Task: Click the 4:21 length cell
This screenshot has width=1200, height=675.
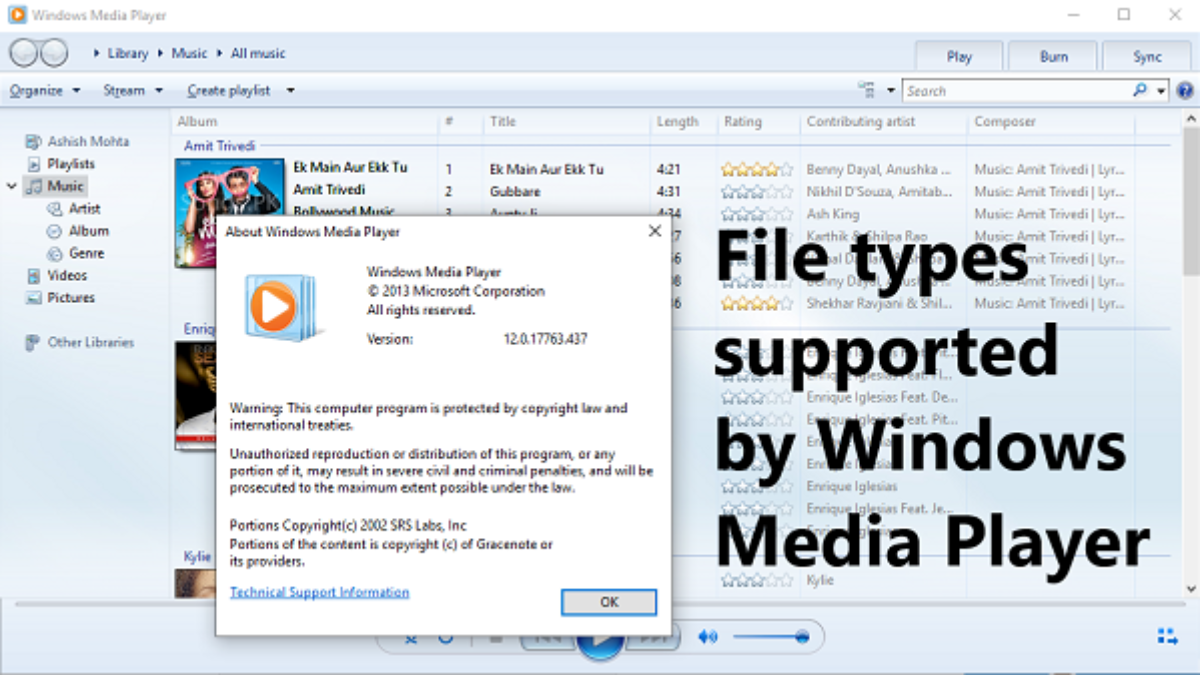Action: pos(669,169)
